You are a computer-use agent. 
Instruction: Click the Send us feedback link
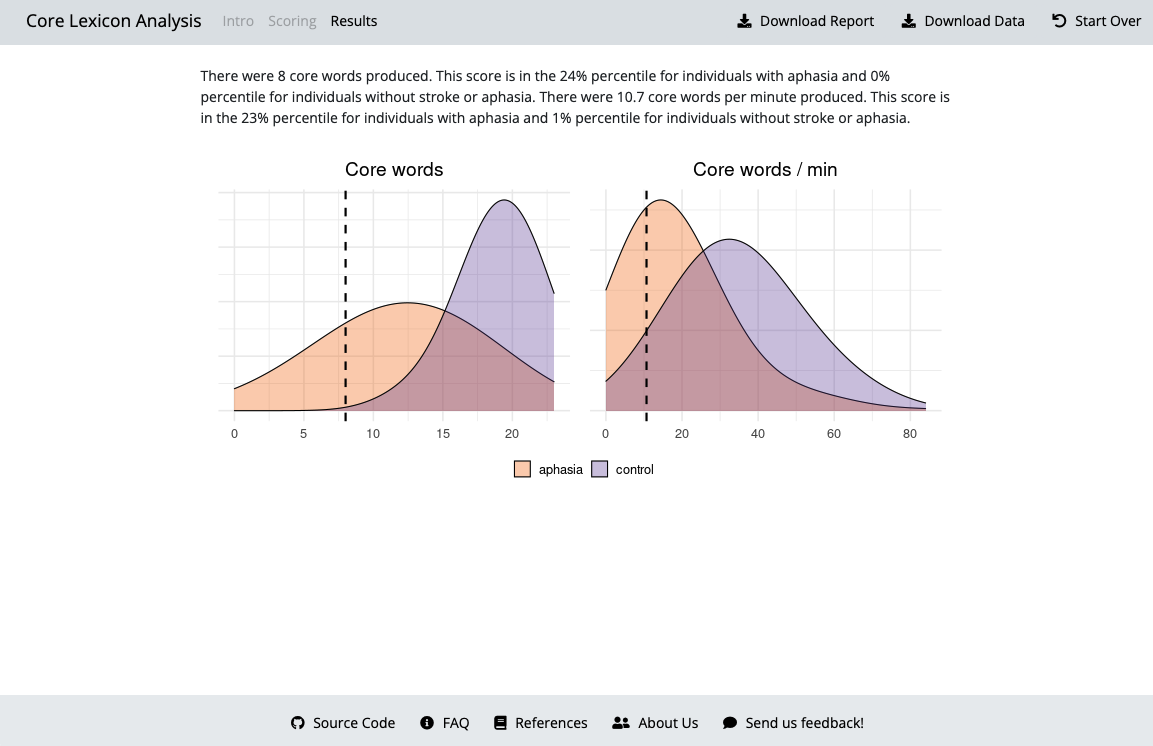(x=804, y=723)
